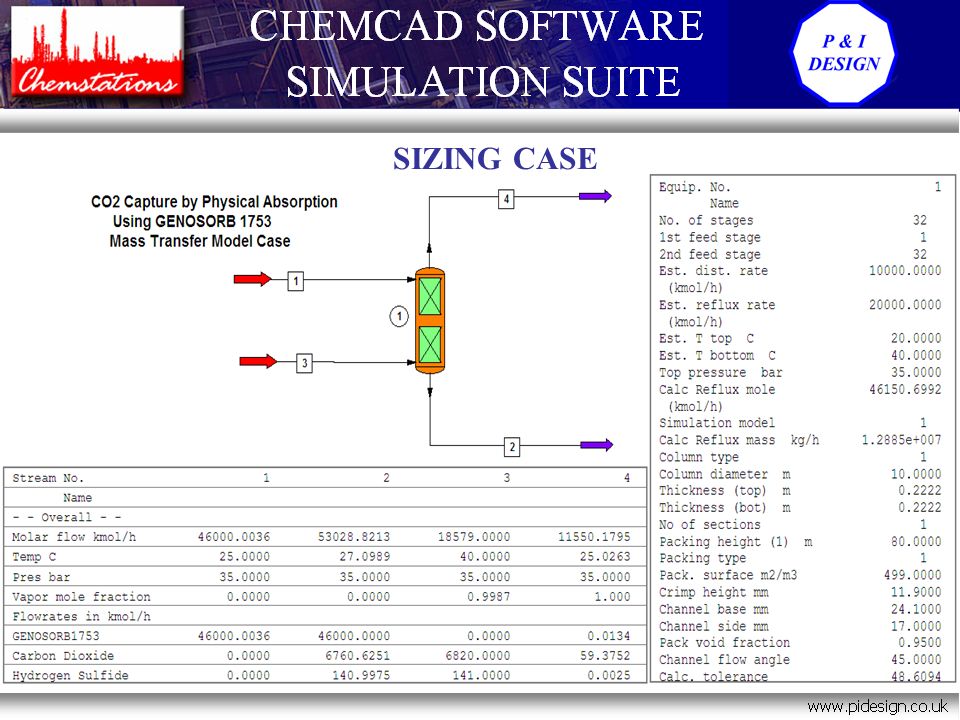Click the P & I Design octagon logo
The height and width of the screenshot is (720, 960).
tap(844, 53)
